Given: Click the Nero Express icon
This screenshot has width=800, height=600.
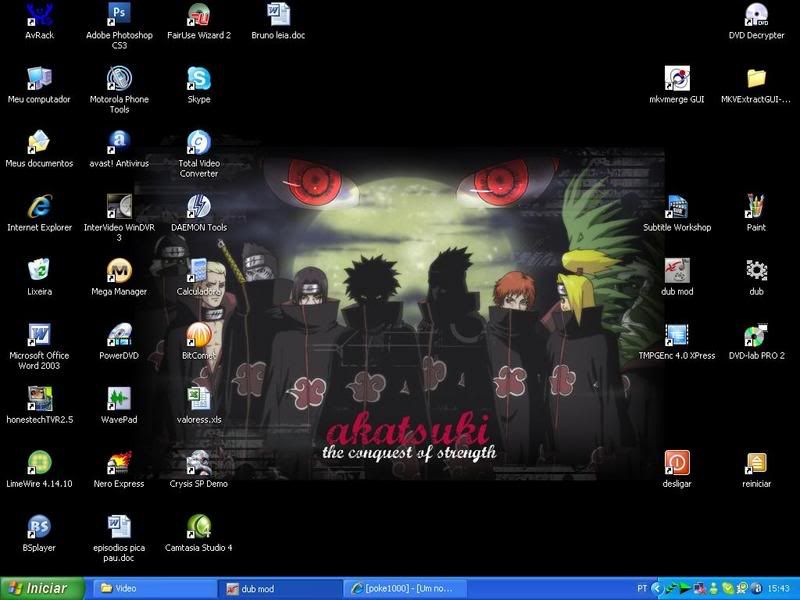Looking at the screenshot, I should (x=119, y=463).
